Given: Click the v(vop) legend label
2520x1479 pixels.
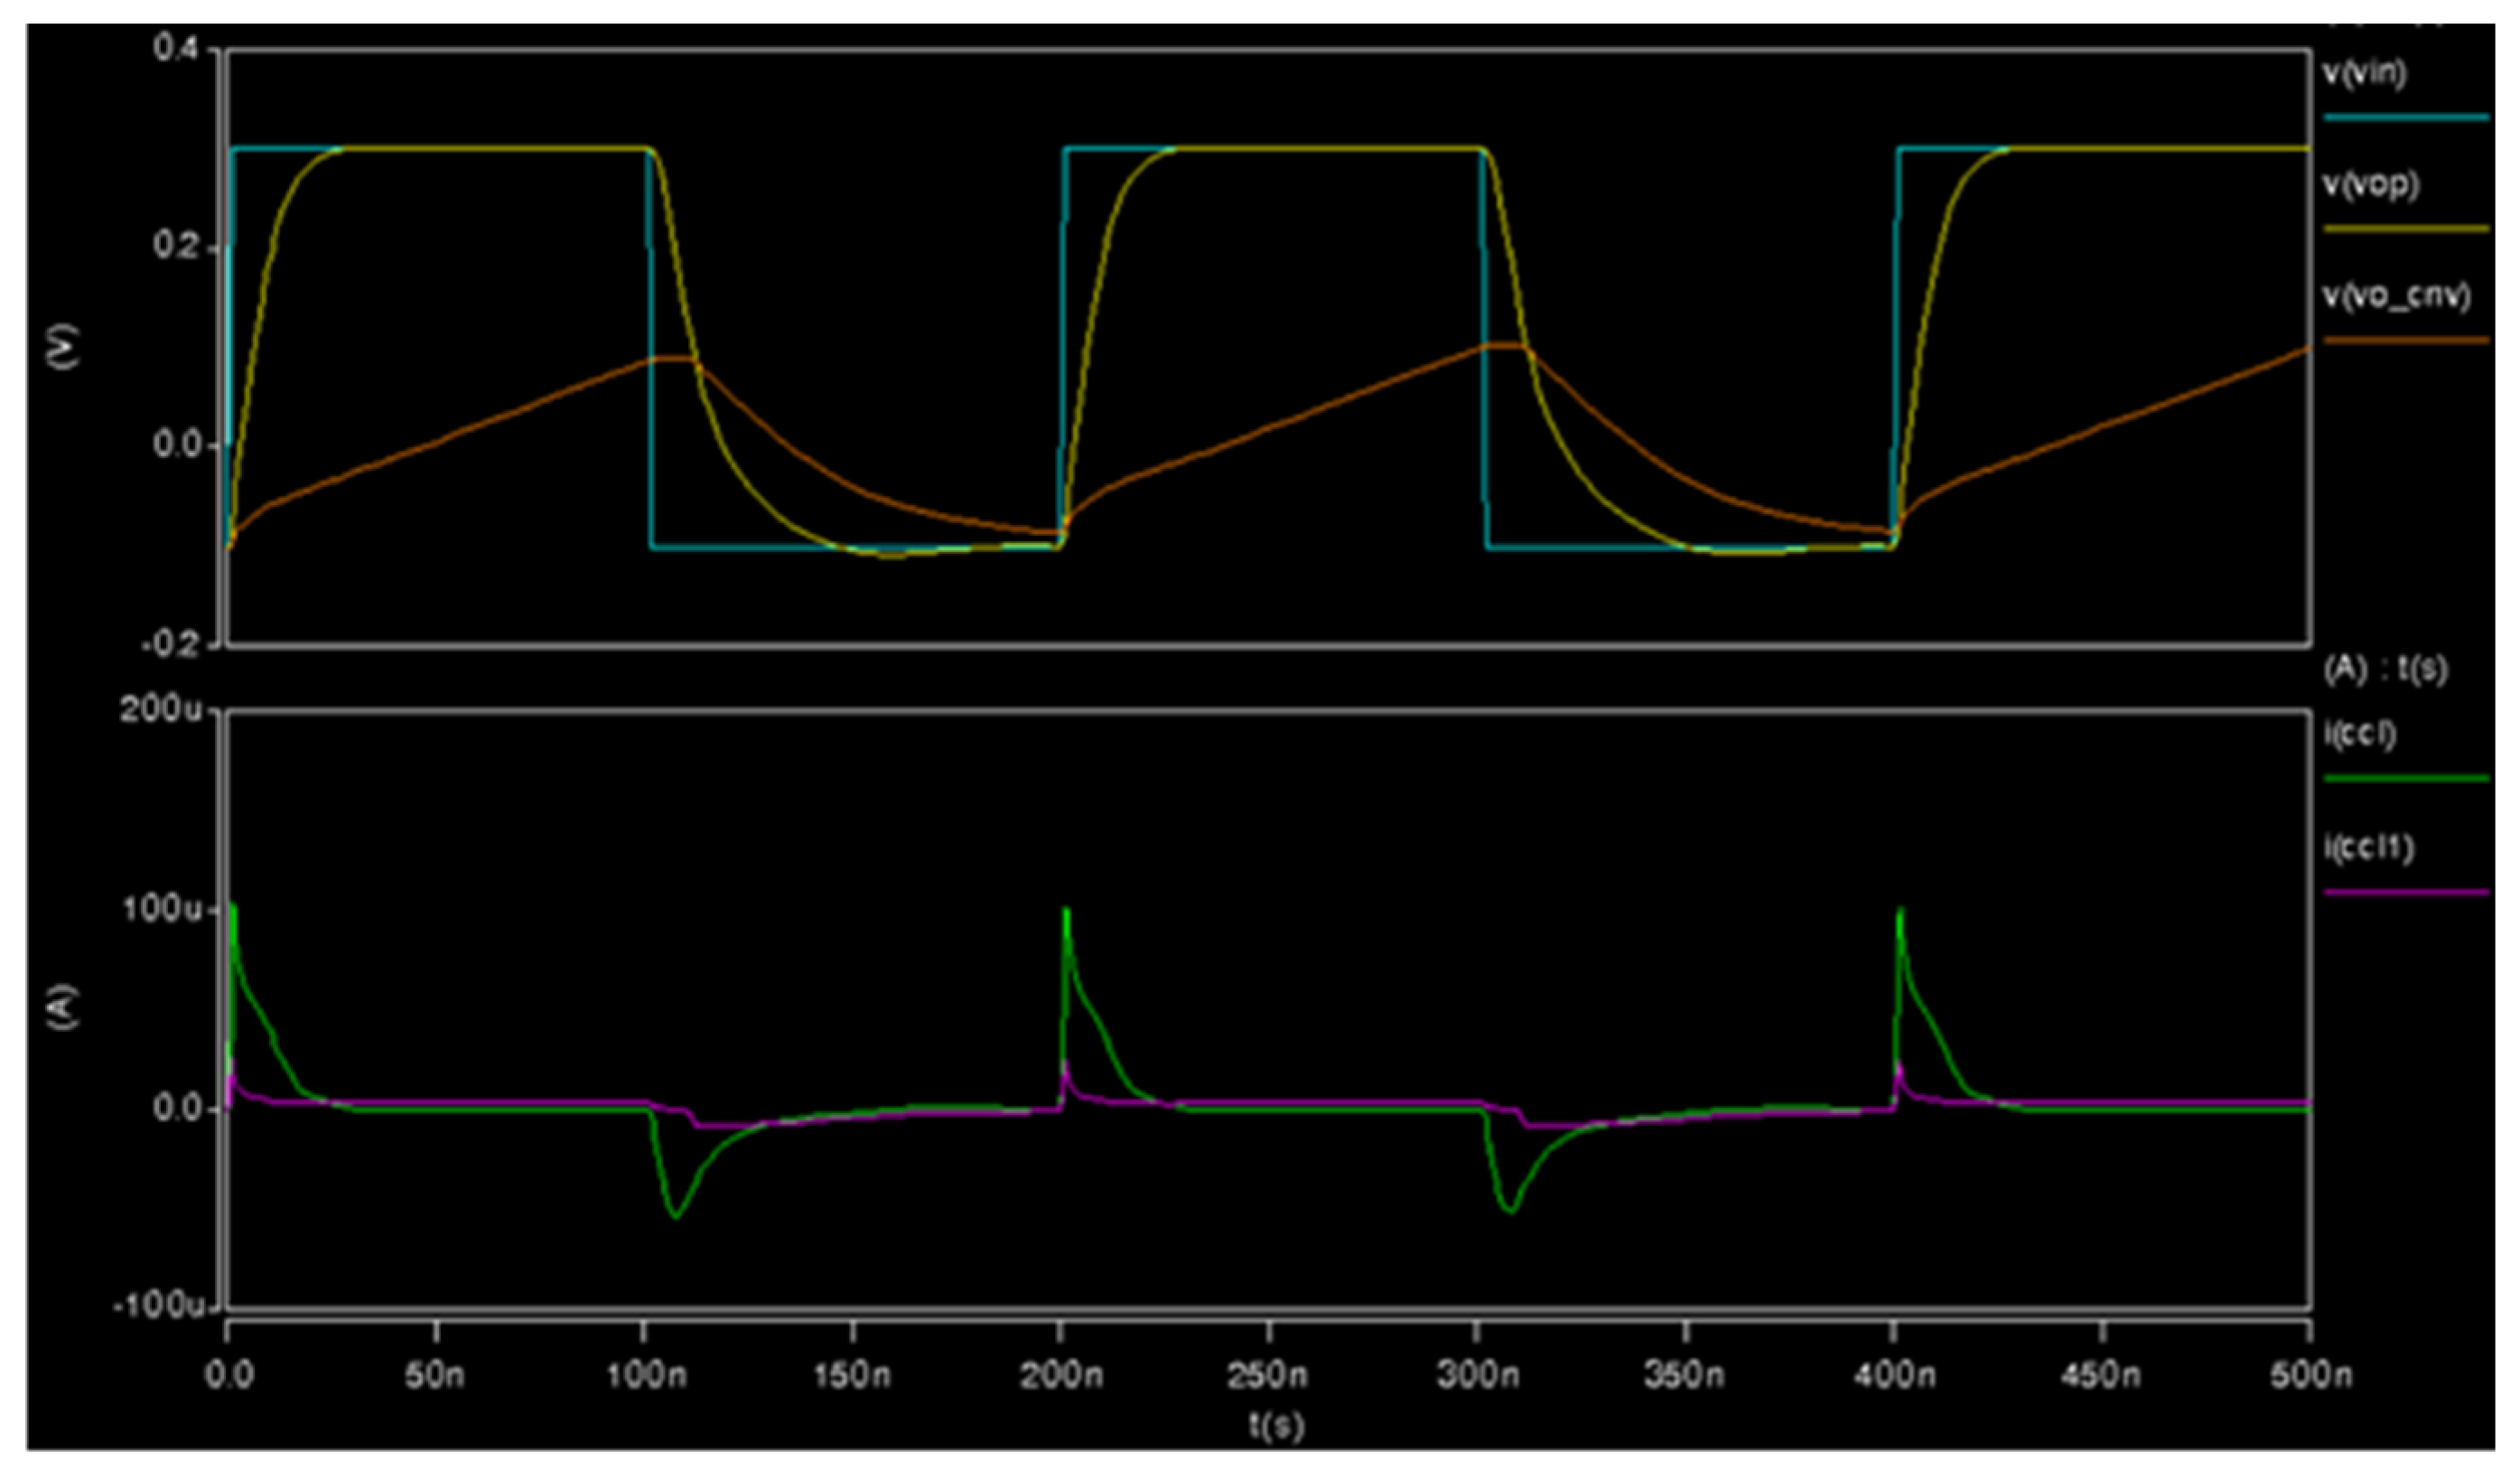Looking at the screenshot, I should point(2370,186).
